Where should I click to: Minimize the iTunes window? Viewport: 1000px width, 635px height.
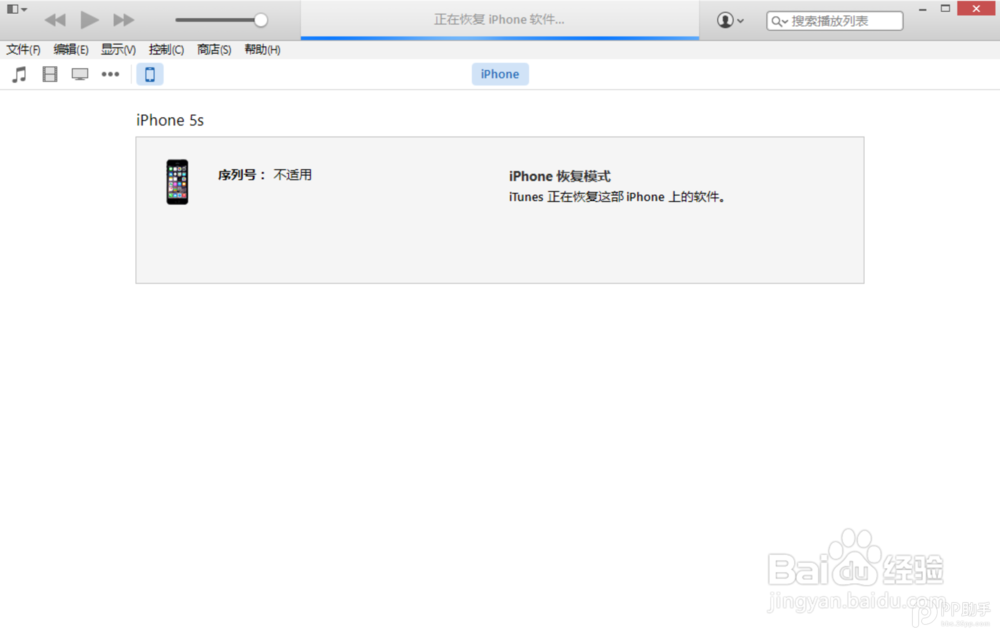click(x=922, y=9)
